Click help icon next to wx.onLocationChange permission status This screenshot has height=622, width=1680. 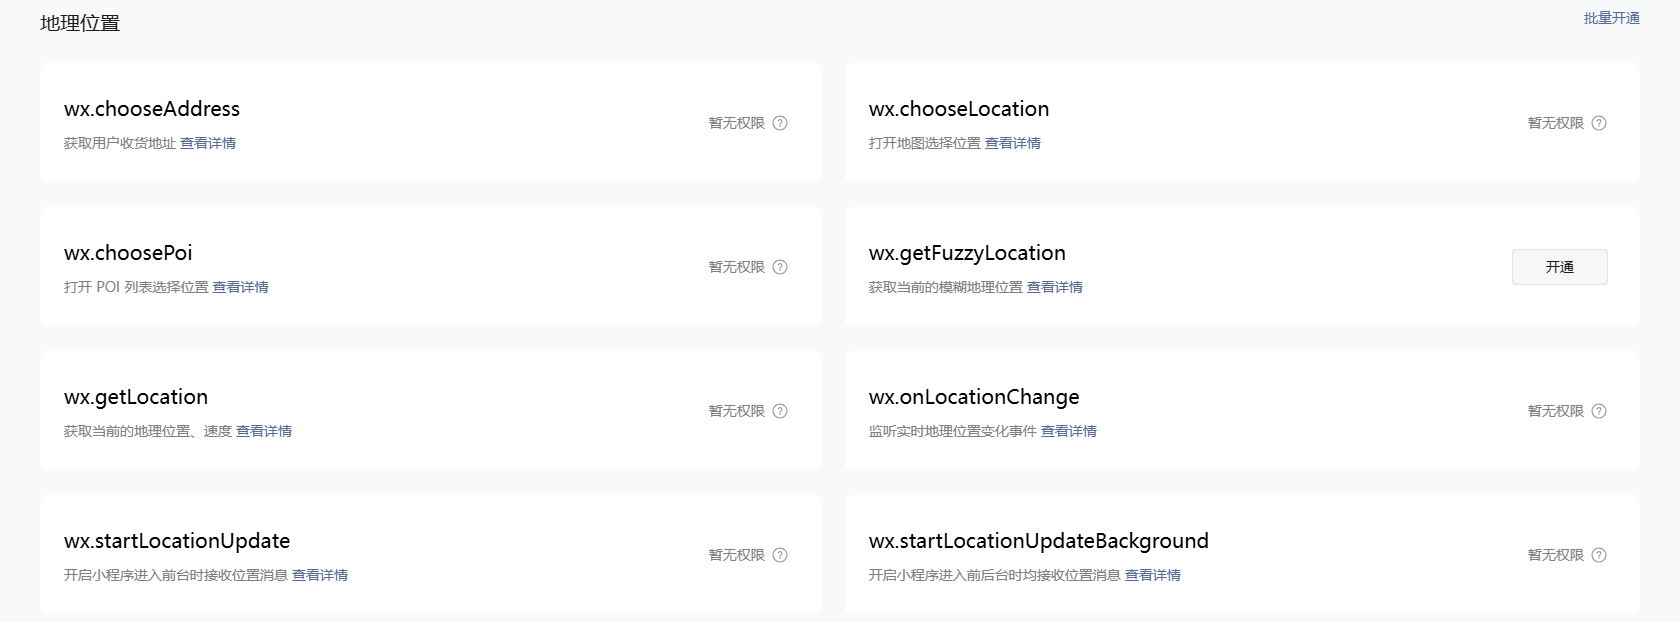coord(1599,411)
